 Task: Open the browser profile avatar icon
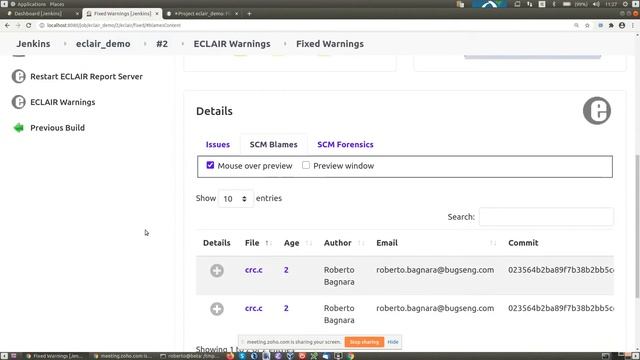pos(622,25)
